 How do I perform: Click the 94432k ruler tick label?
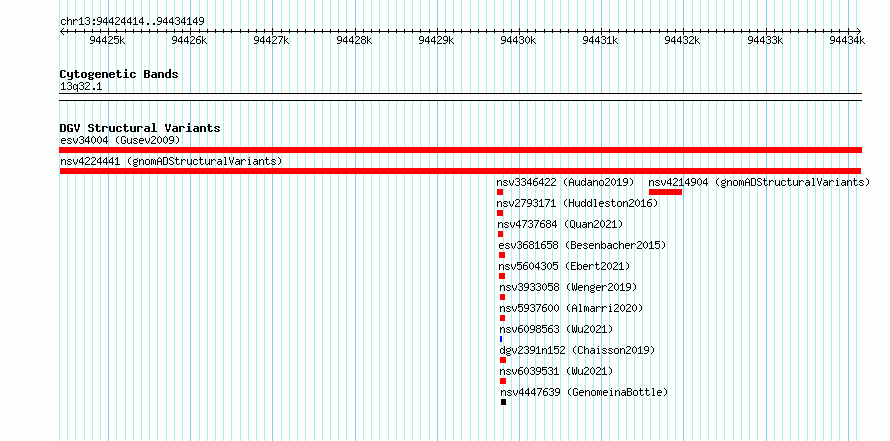(x=683, y=40)
